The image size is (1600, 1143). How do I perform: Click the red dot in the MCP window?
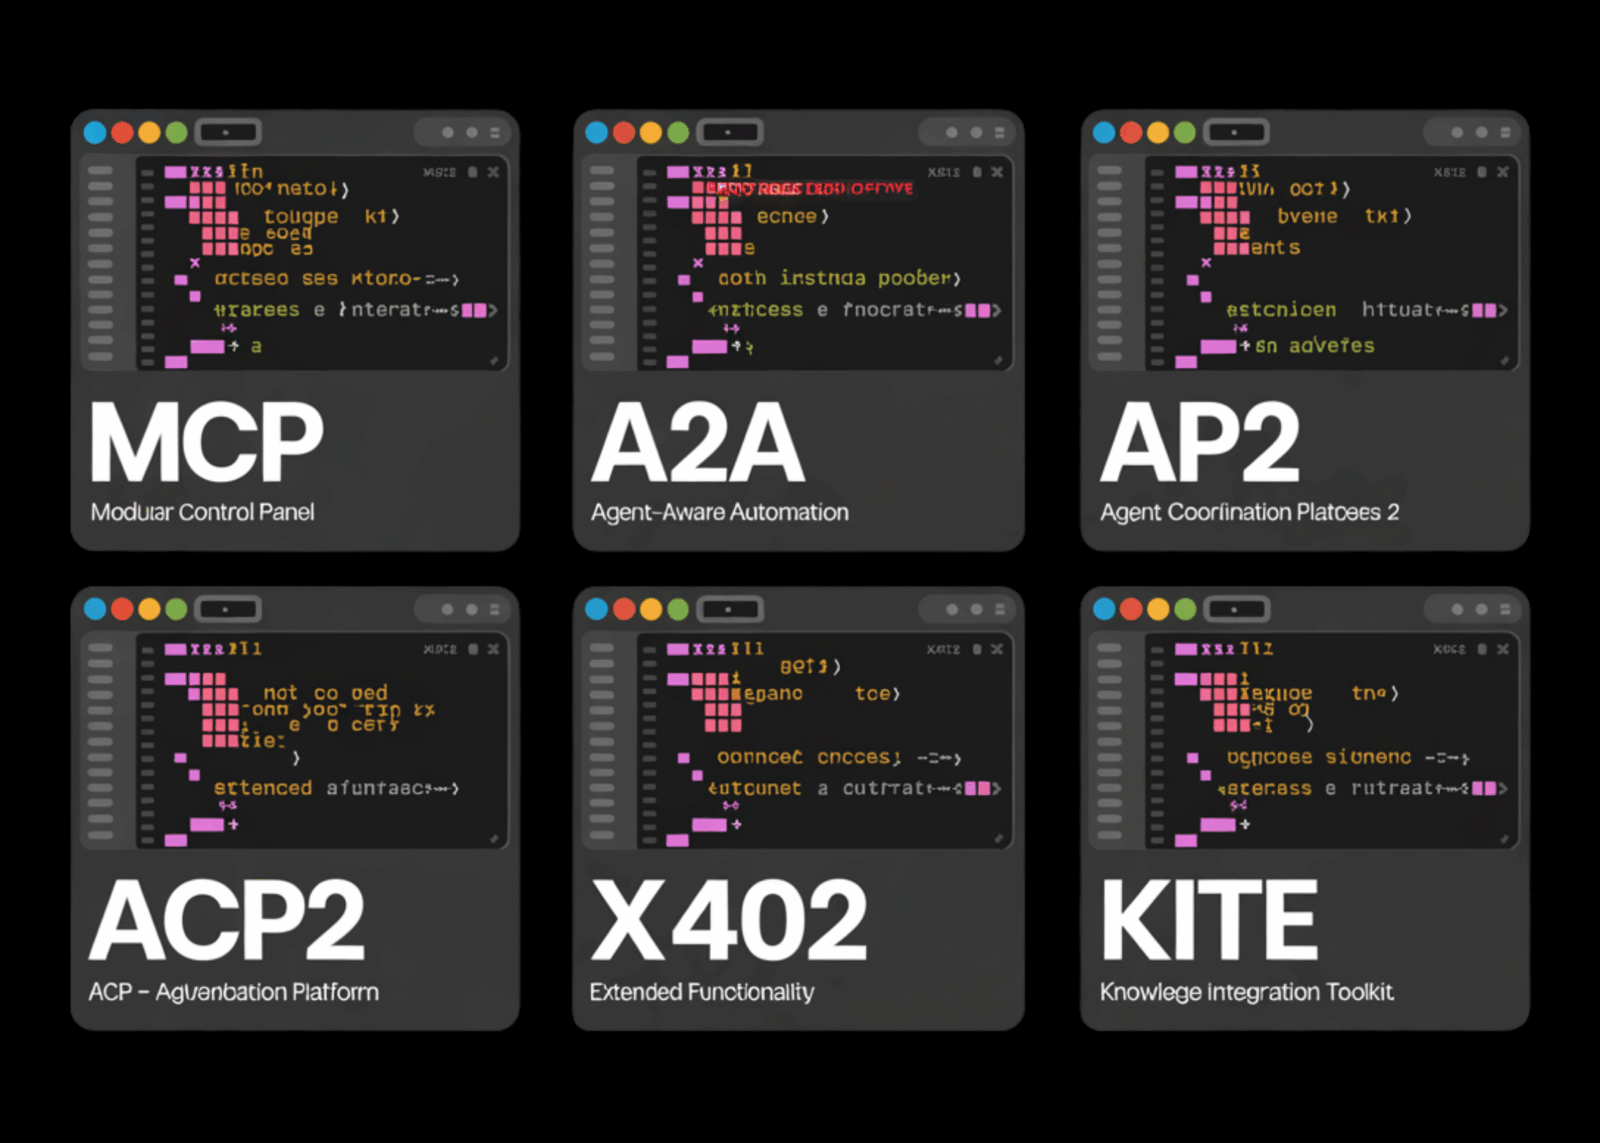[123, 133]
